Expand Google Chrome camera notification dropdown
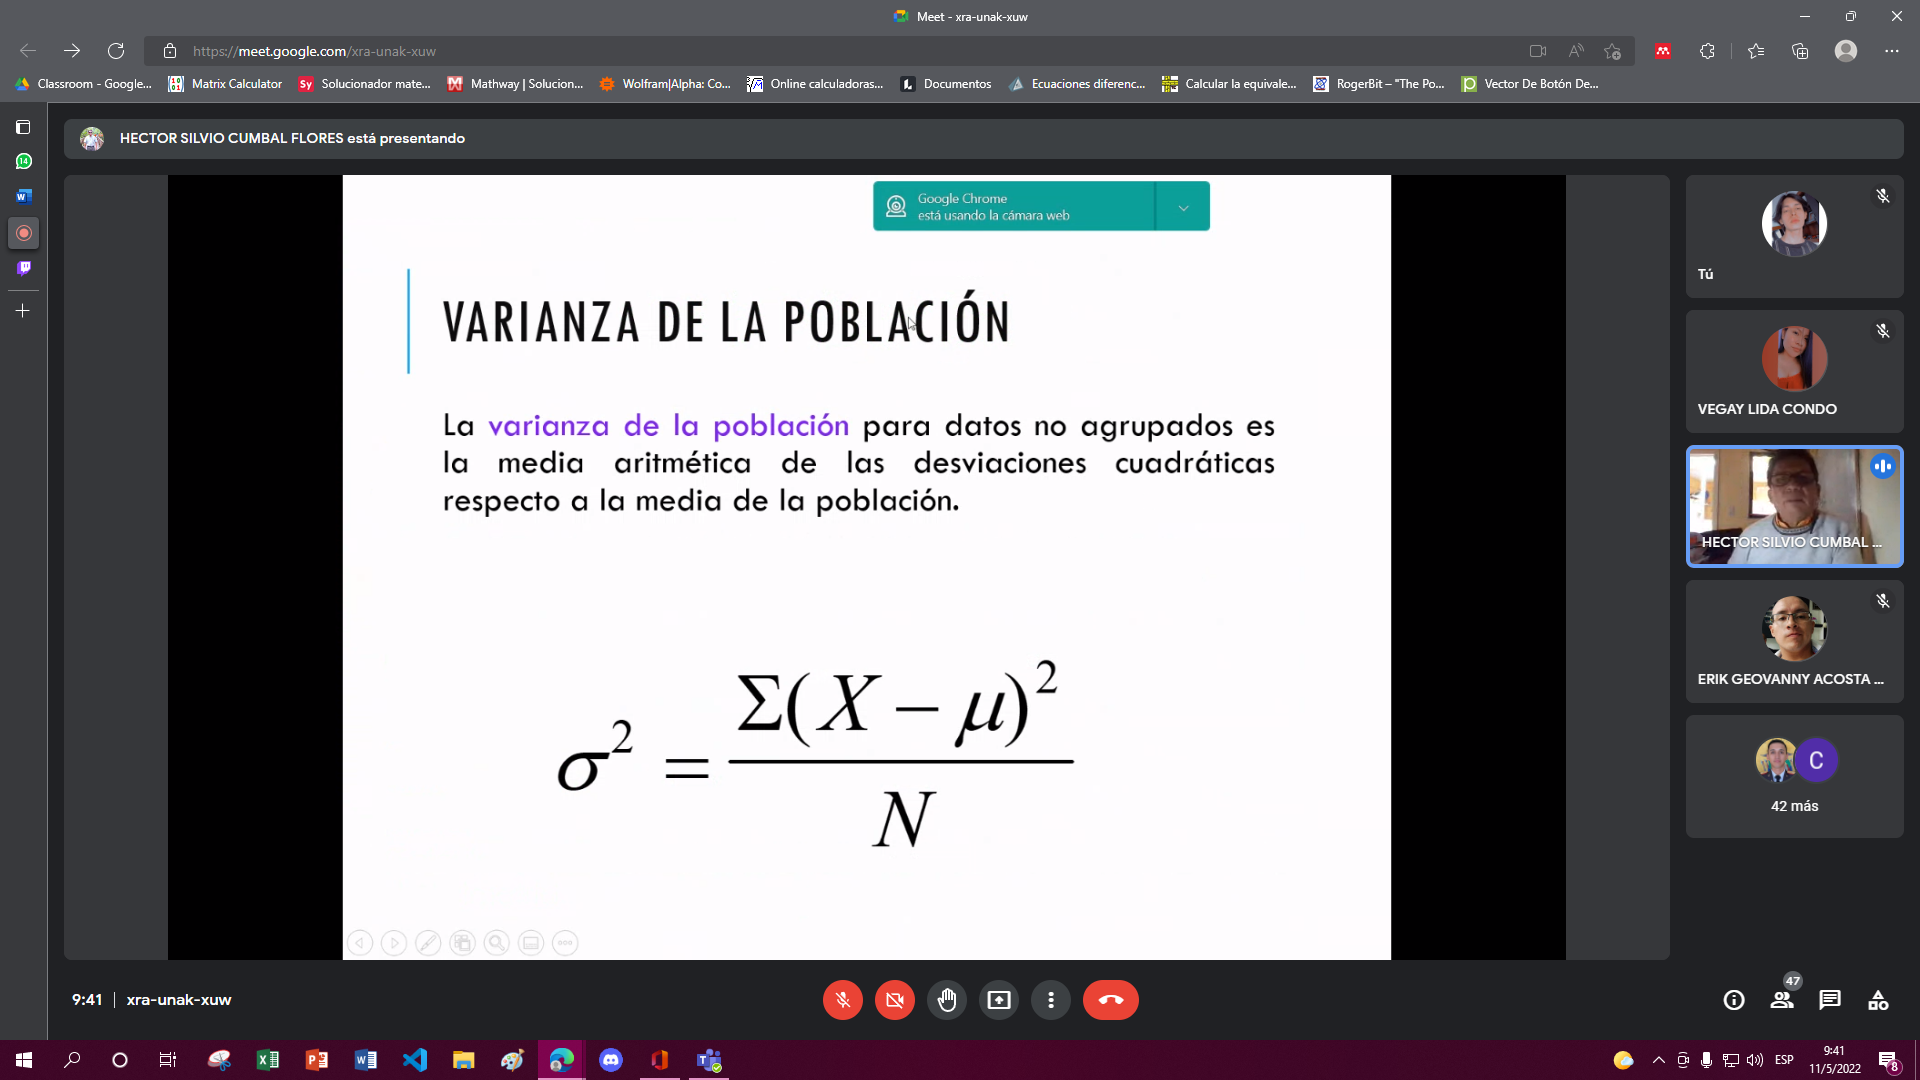Image resolution: width=1920 pixels, height=1080 pixels. tap(1184, 206)
